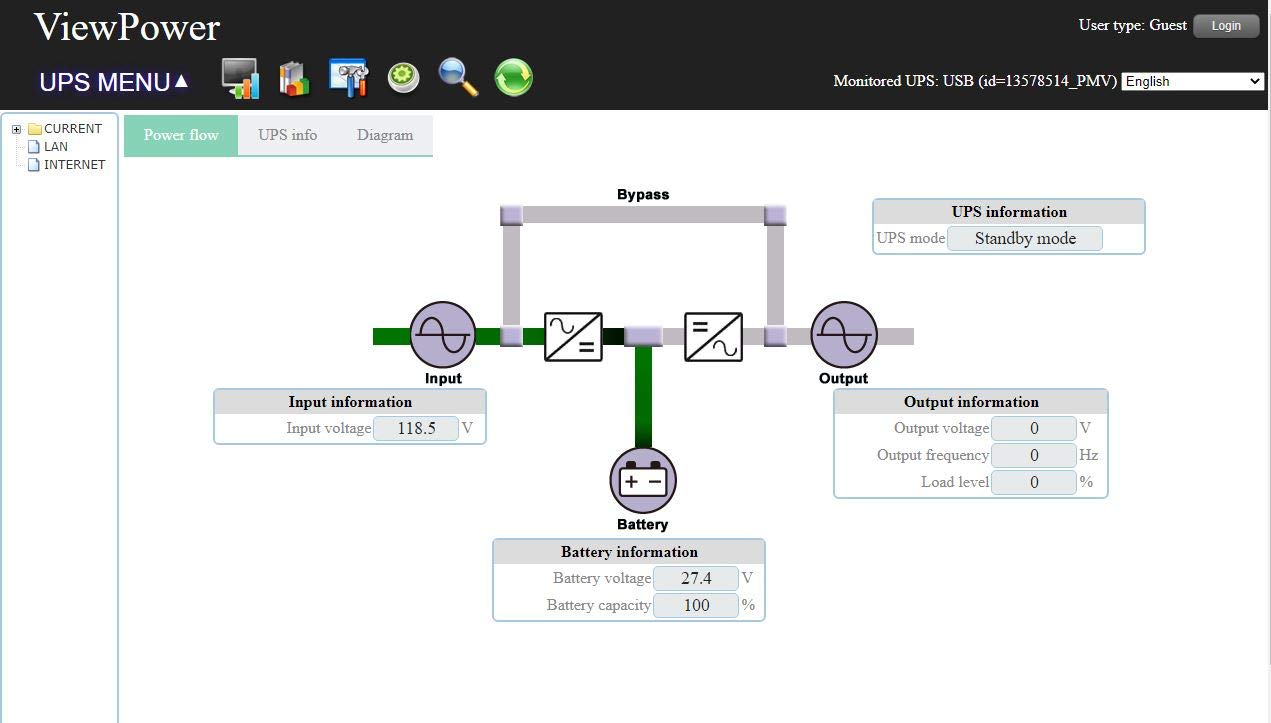Click the green gear button icon

pos(403,77)
